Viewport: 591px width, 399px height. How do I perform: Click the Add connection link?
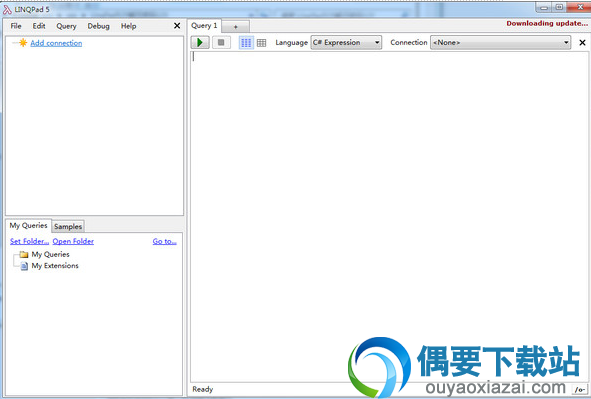(x=56, y=43)
